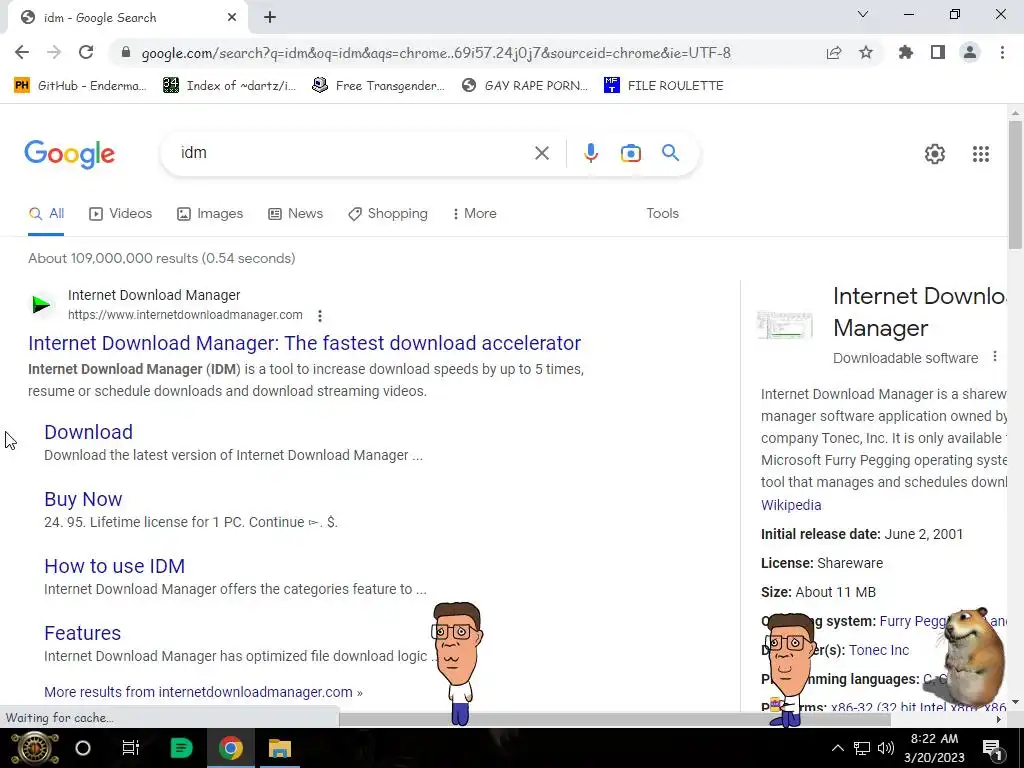Open the GitHub bookmark
The width and height of the screenshot is (1024, 768).
(x=80, y=86)
